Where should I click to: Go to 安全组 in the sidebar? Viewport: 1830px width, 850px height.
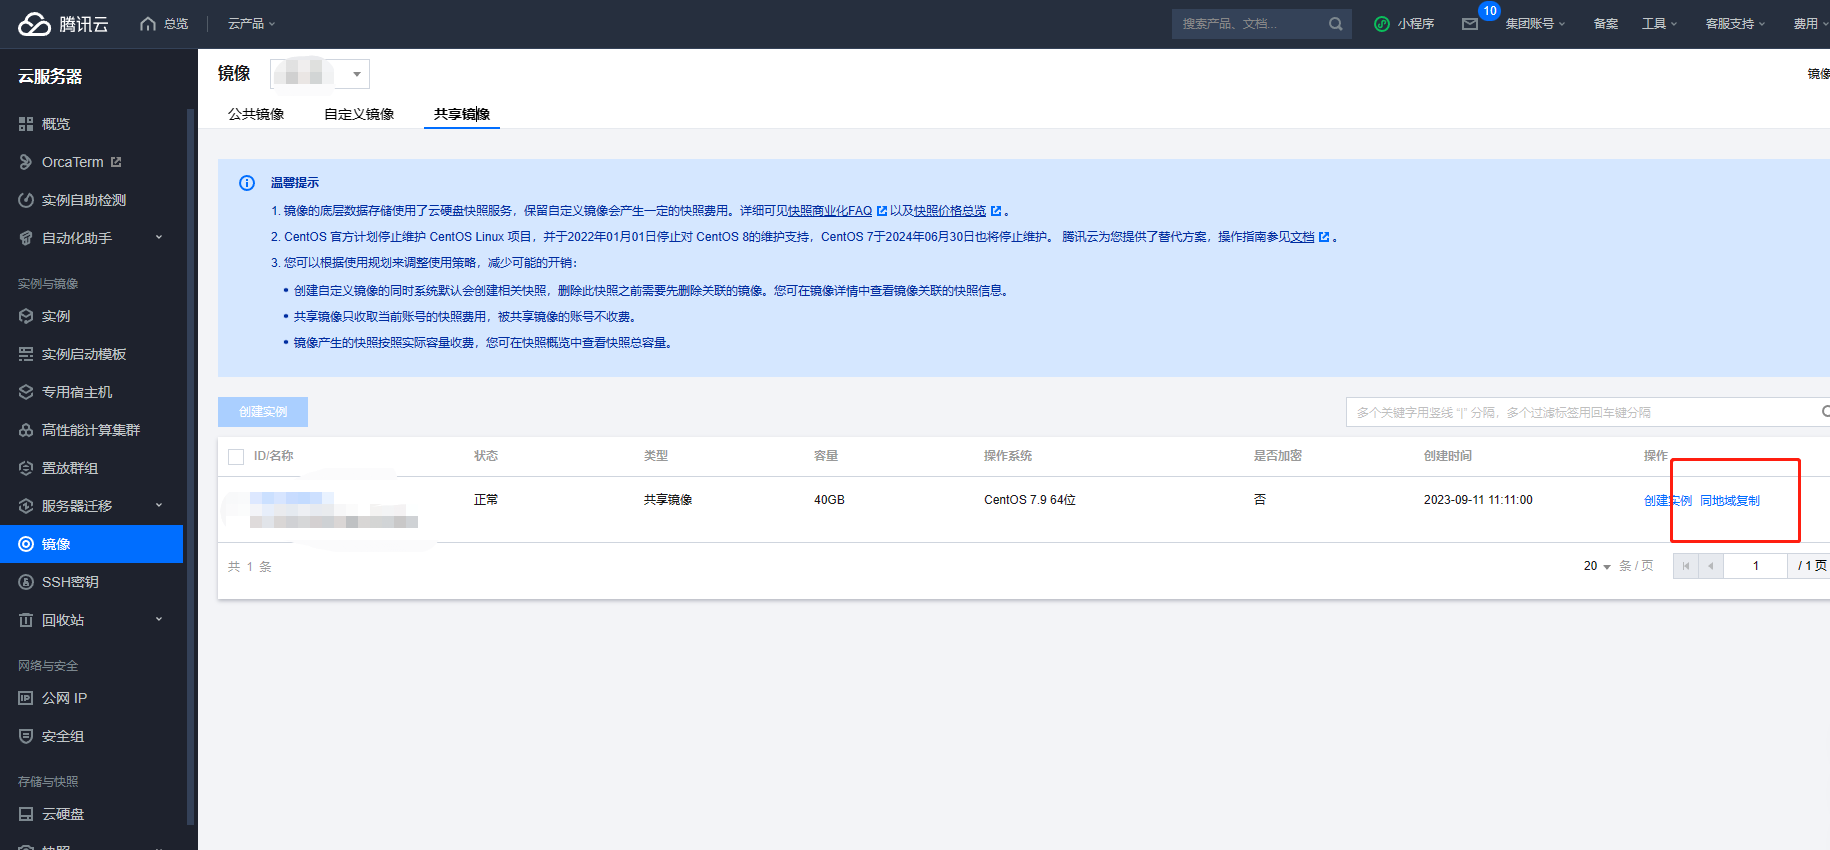[x=62, y=736]
